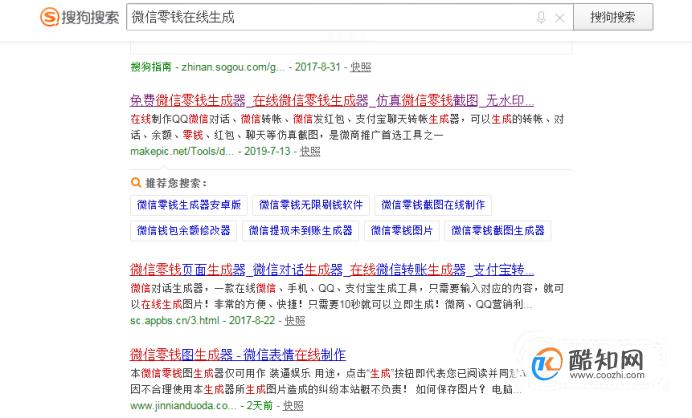
Task: Click the date text 2017-8-22
Action: [x=252, y=320]
